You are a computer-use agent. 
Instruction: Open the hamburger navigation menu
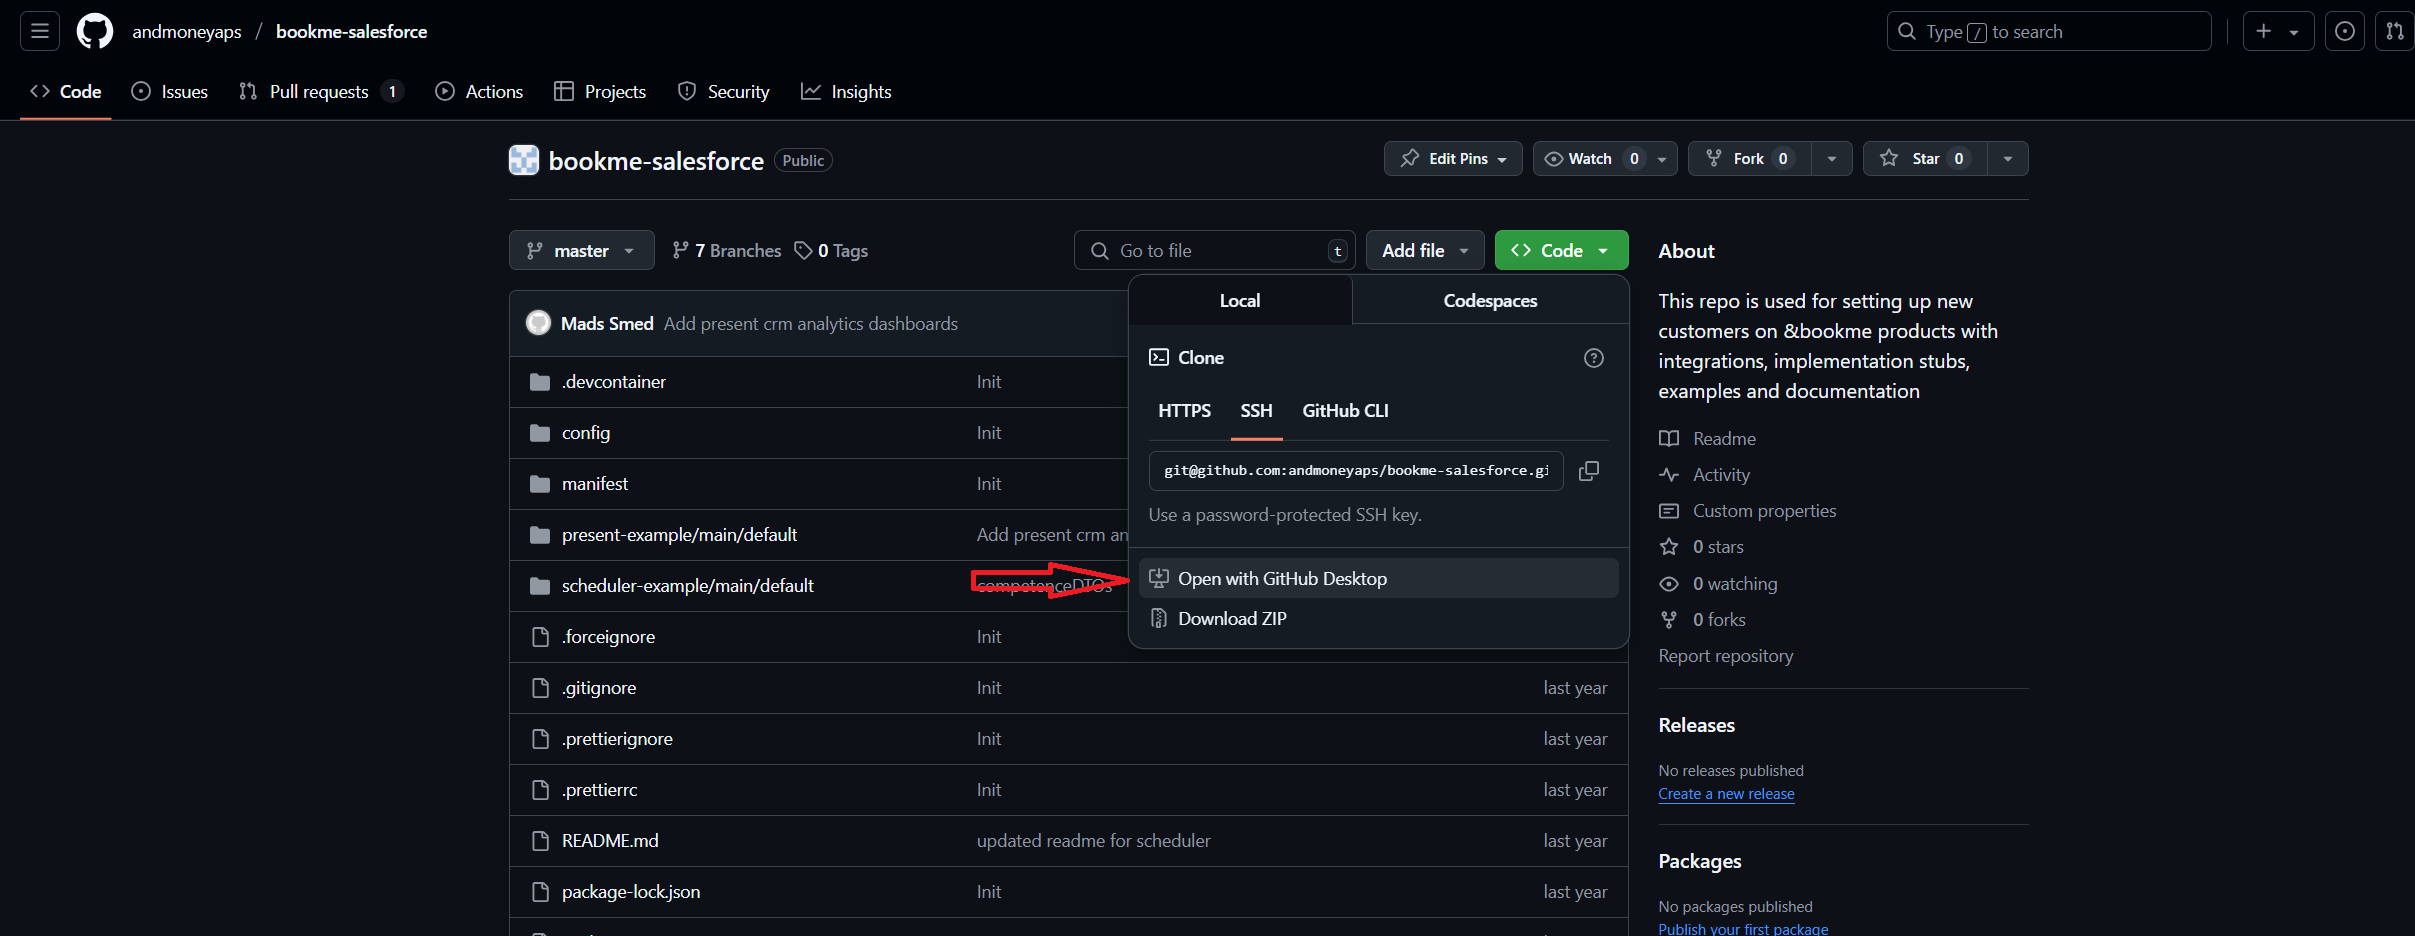[40, 31]
